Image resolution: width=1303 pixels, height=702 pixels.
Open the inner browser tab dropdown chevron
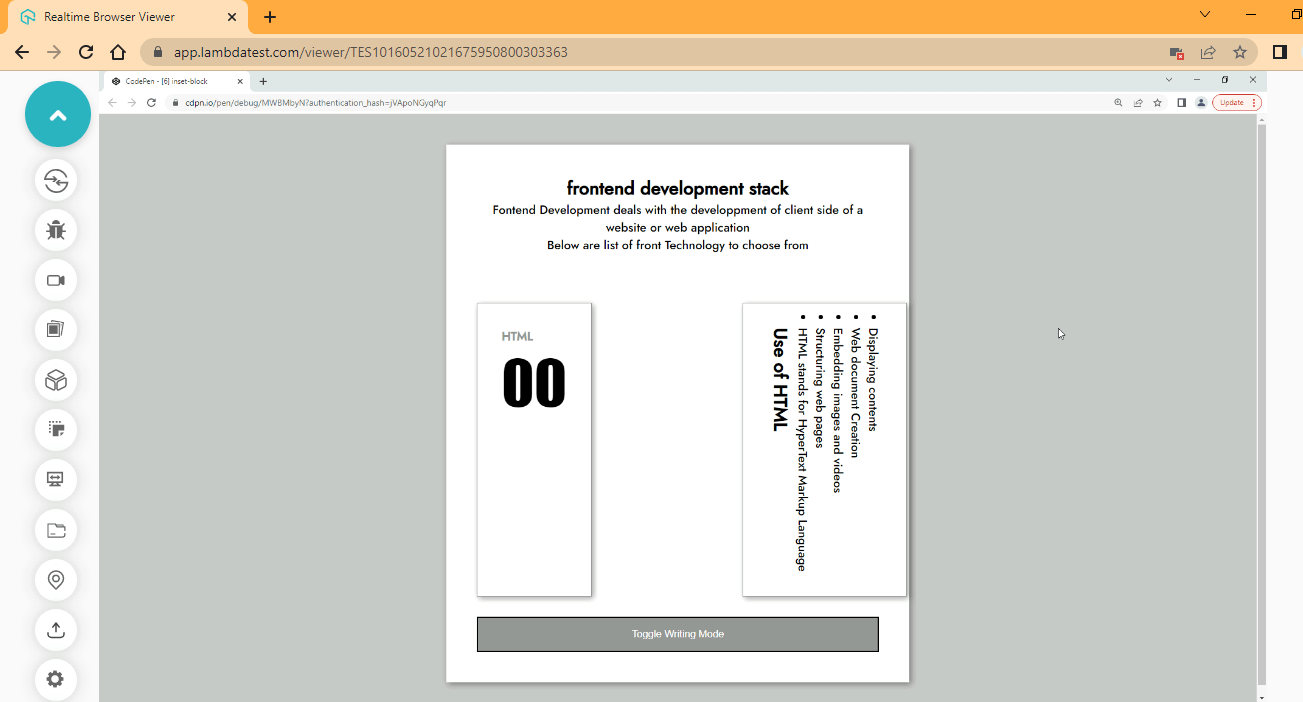[1169, 80]
